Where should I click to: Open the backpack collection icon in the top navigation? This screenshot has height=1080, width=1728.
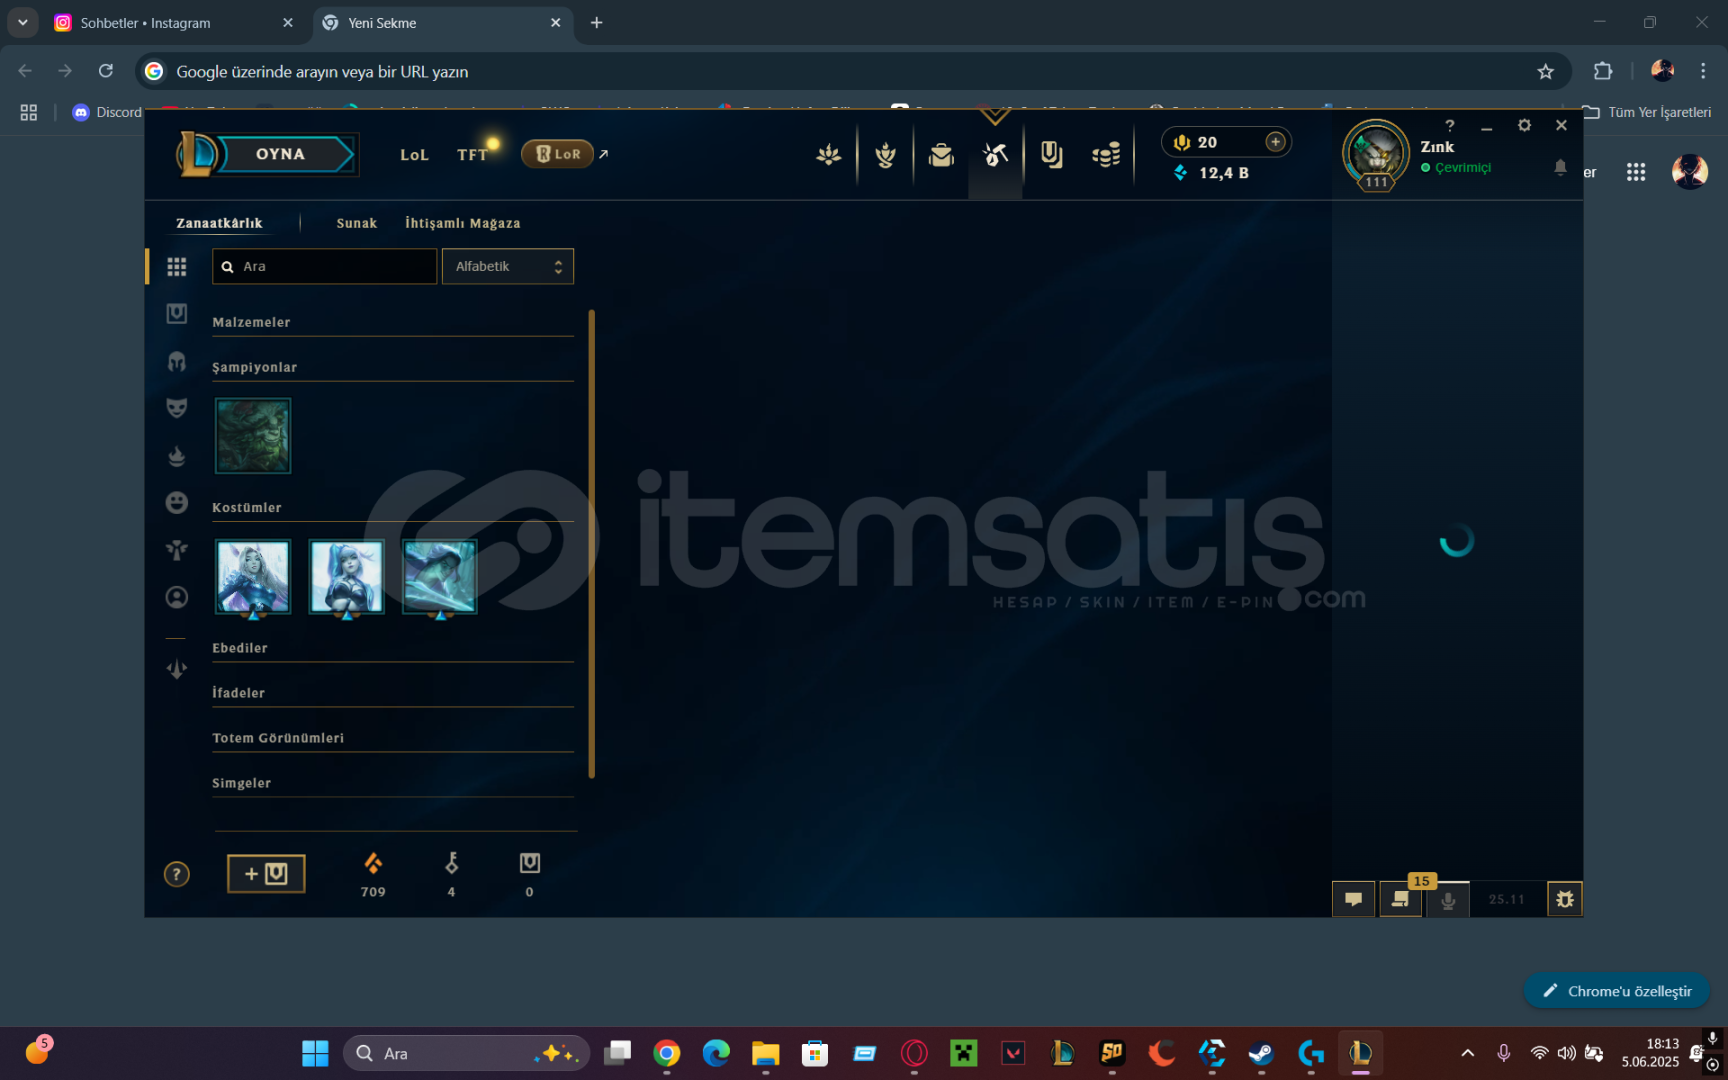tap(941, 155)
